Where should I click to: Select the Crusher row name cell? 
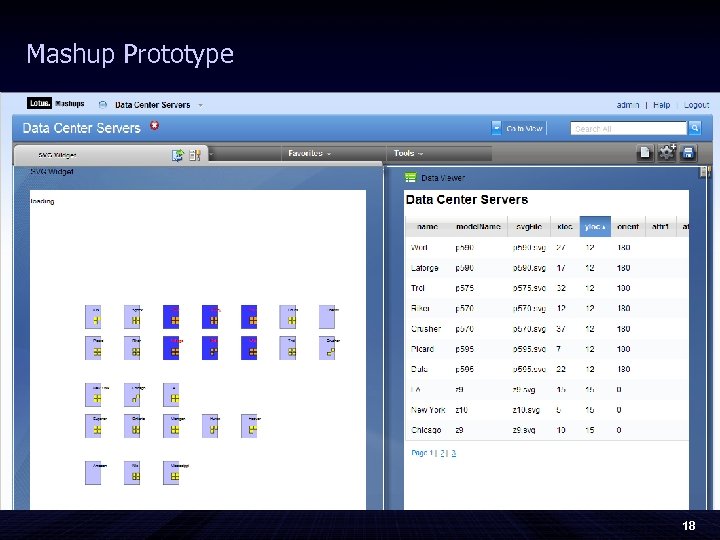[426, 329]
